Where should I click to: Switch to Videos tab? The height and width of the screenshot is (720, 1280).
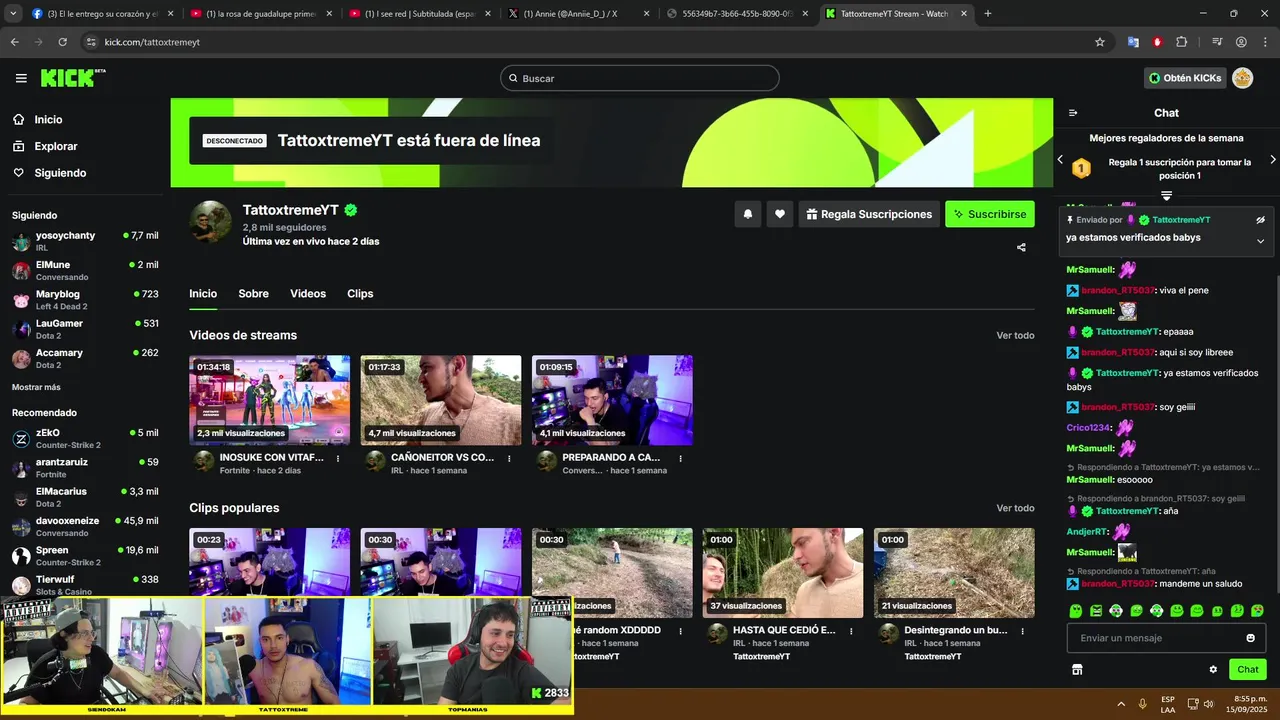click(x=308, y=294)
